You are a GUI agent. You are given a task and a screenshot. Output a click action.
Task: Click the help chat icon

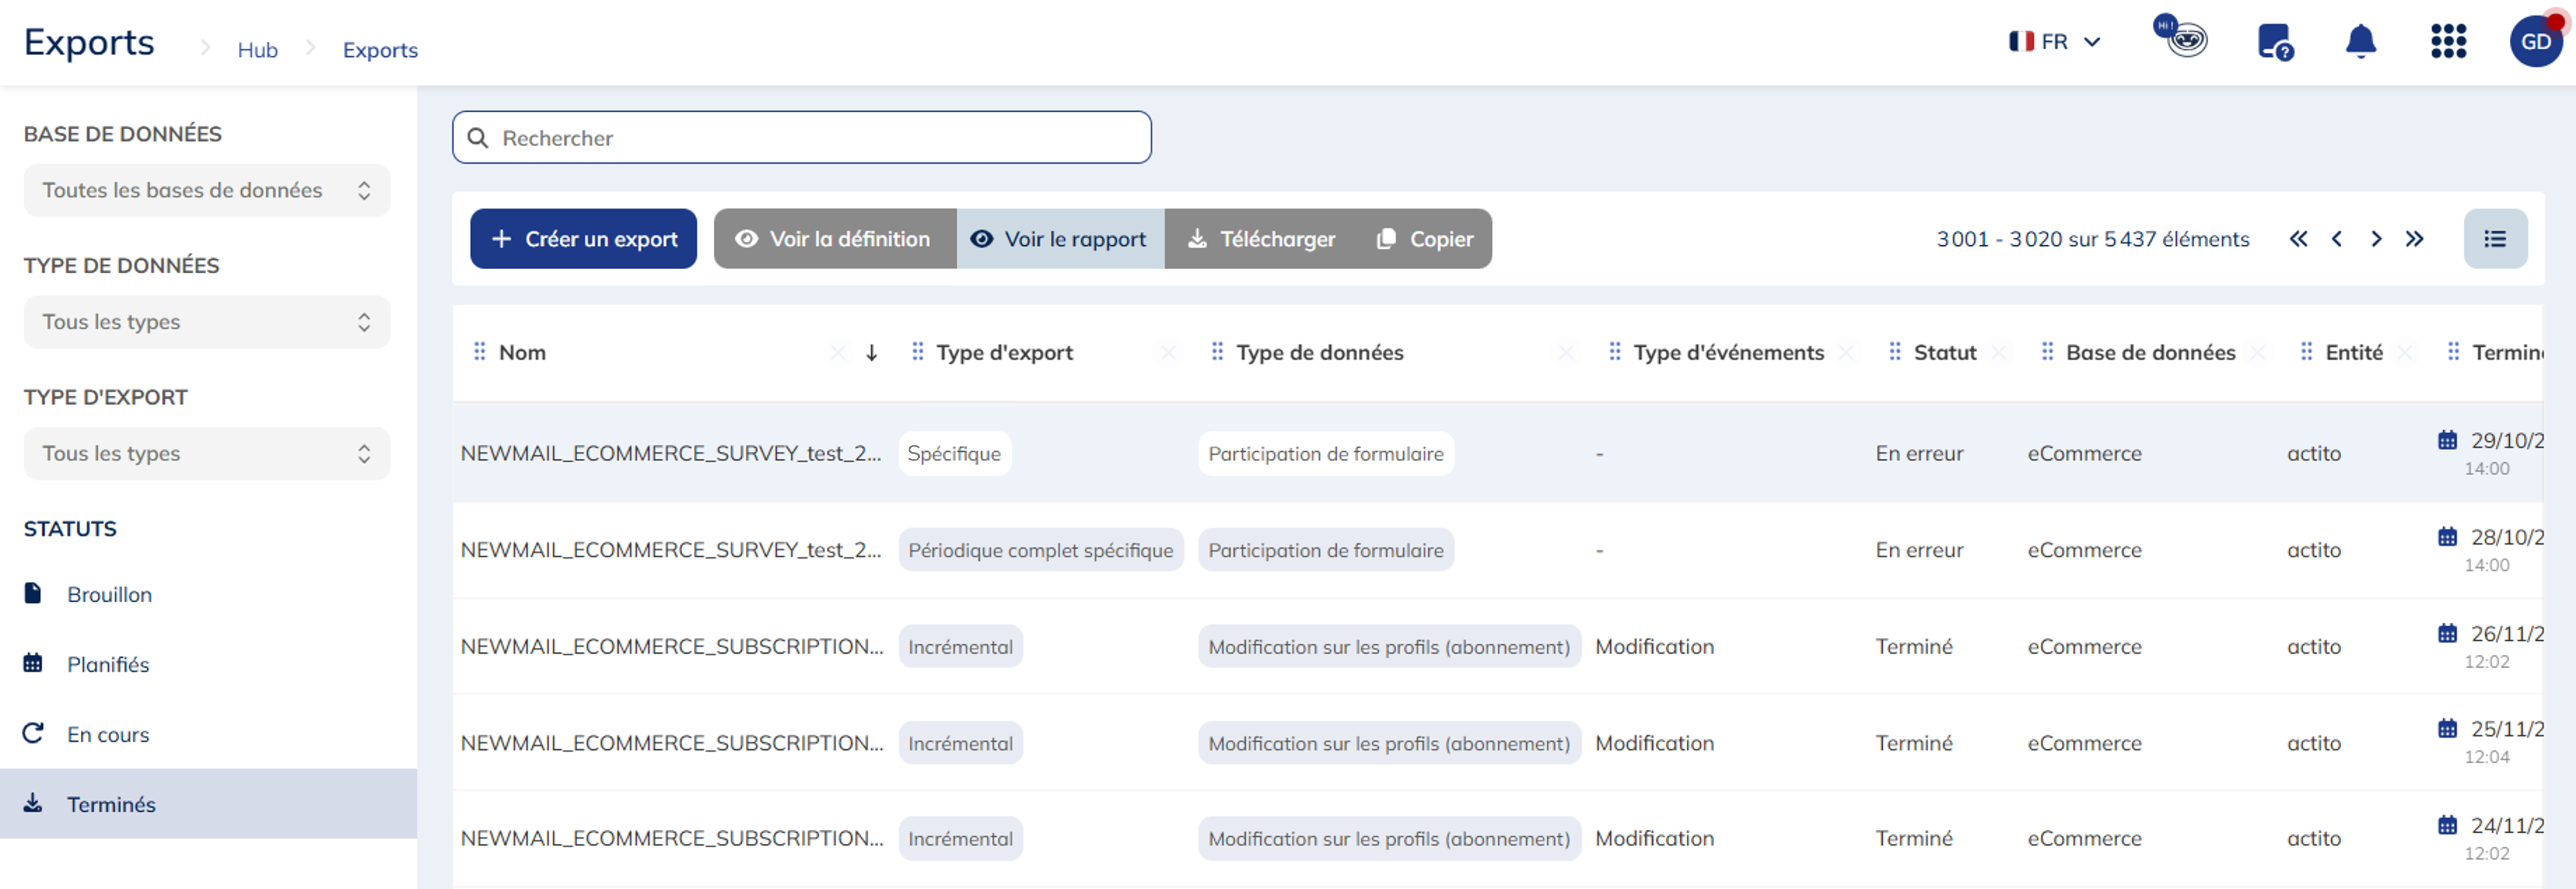(x=2274, y=42)
